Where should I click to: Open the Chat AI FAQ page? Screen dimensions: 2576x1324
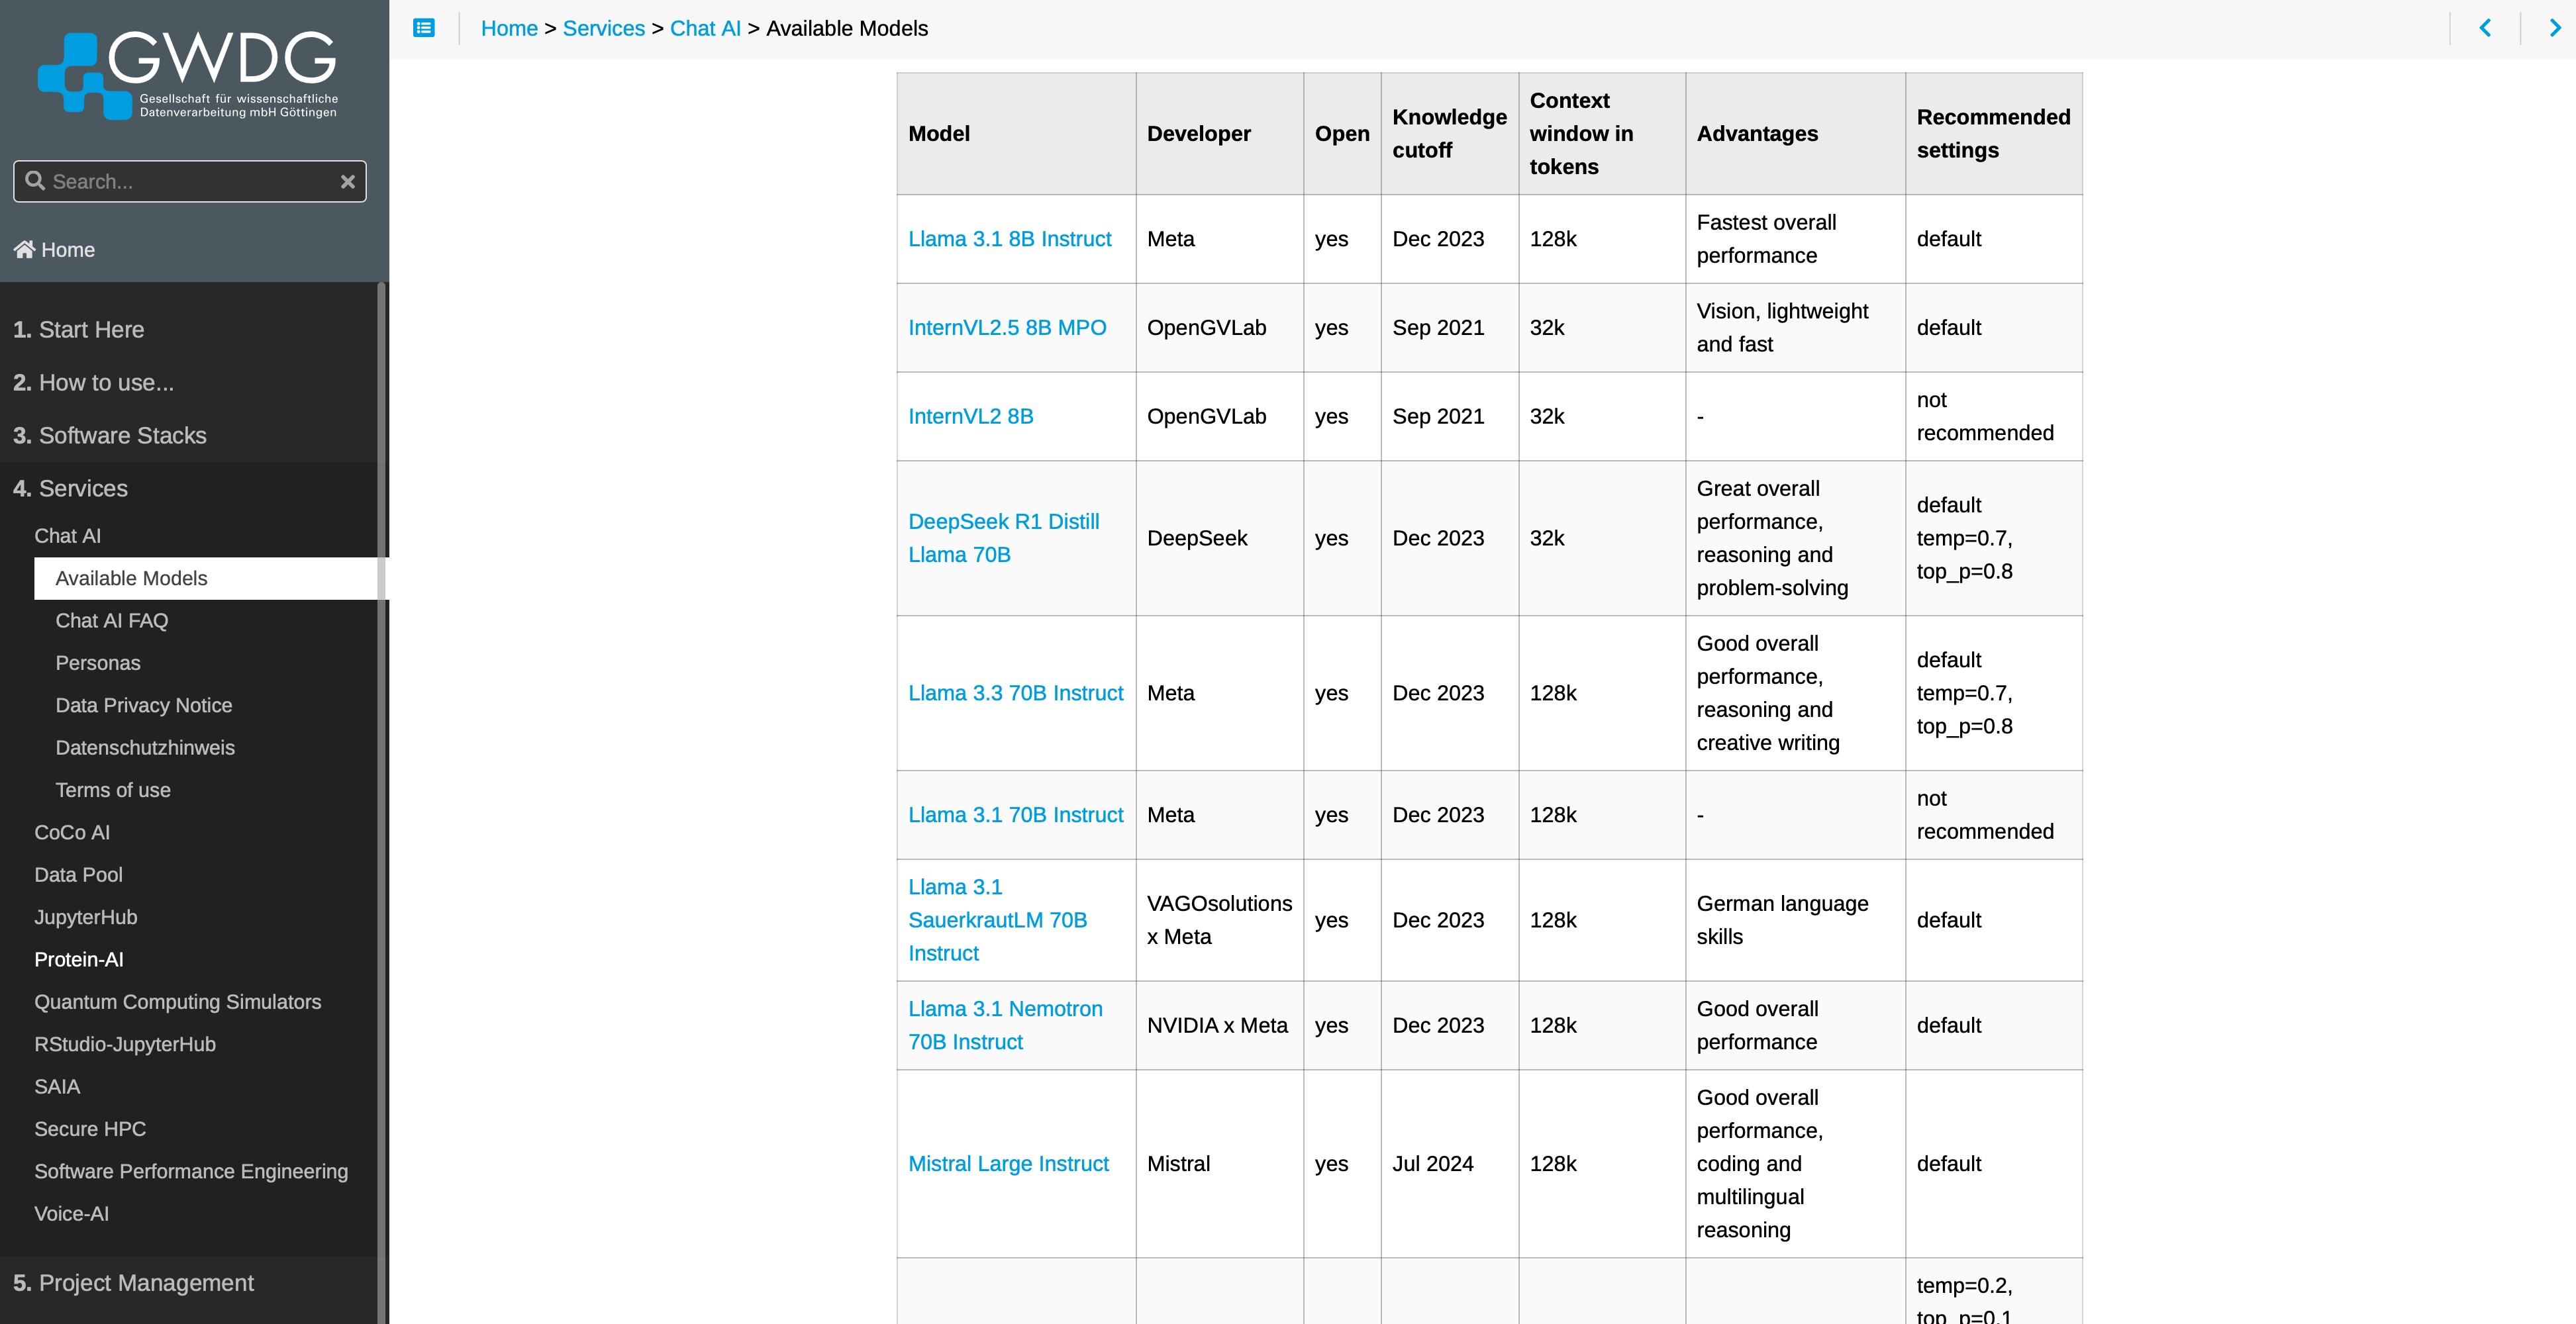coord(110,620)
